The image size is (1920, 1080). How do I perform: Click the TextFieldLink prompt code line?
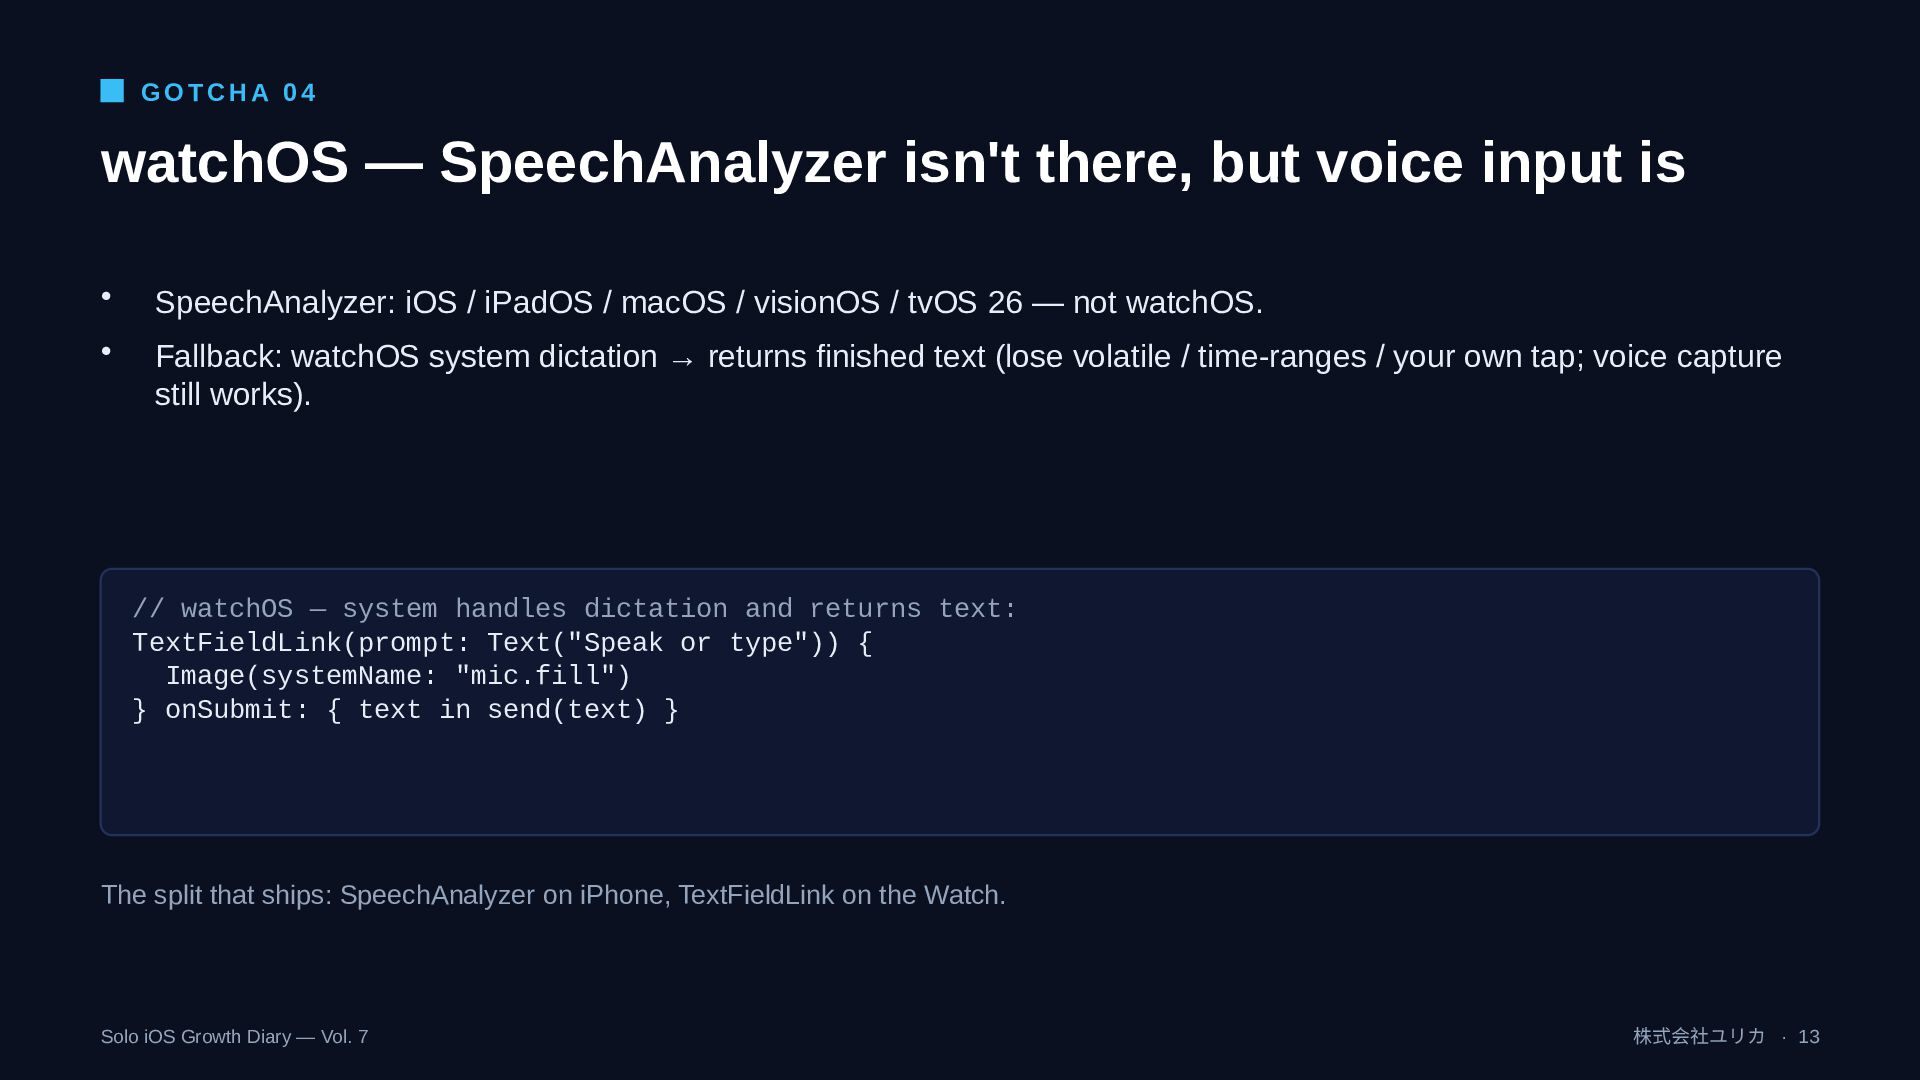pos(502,643)
